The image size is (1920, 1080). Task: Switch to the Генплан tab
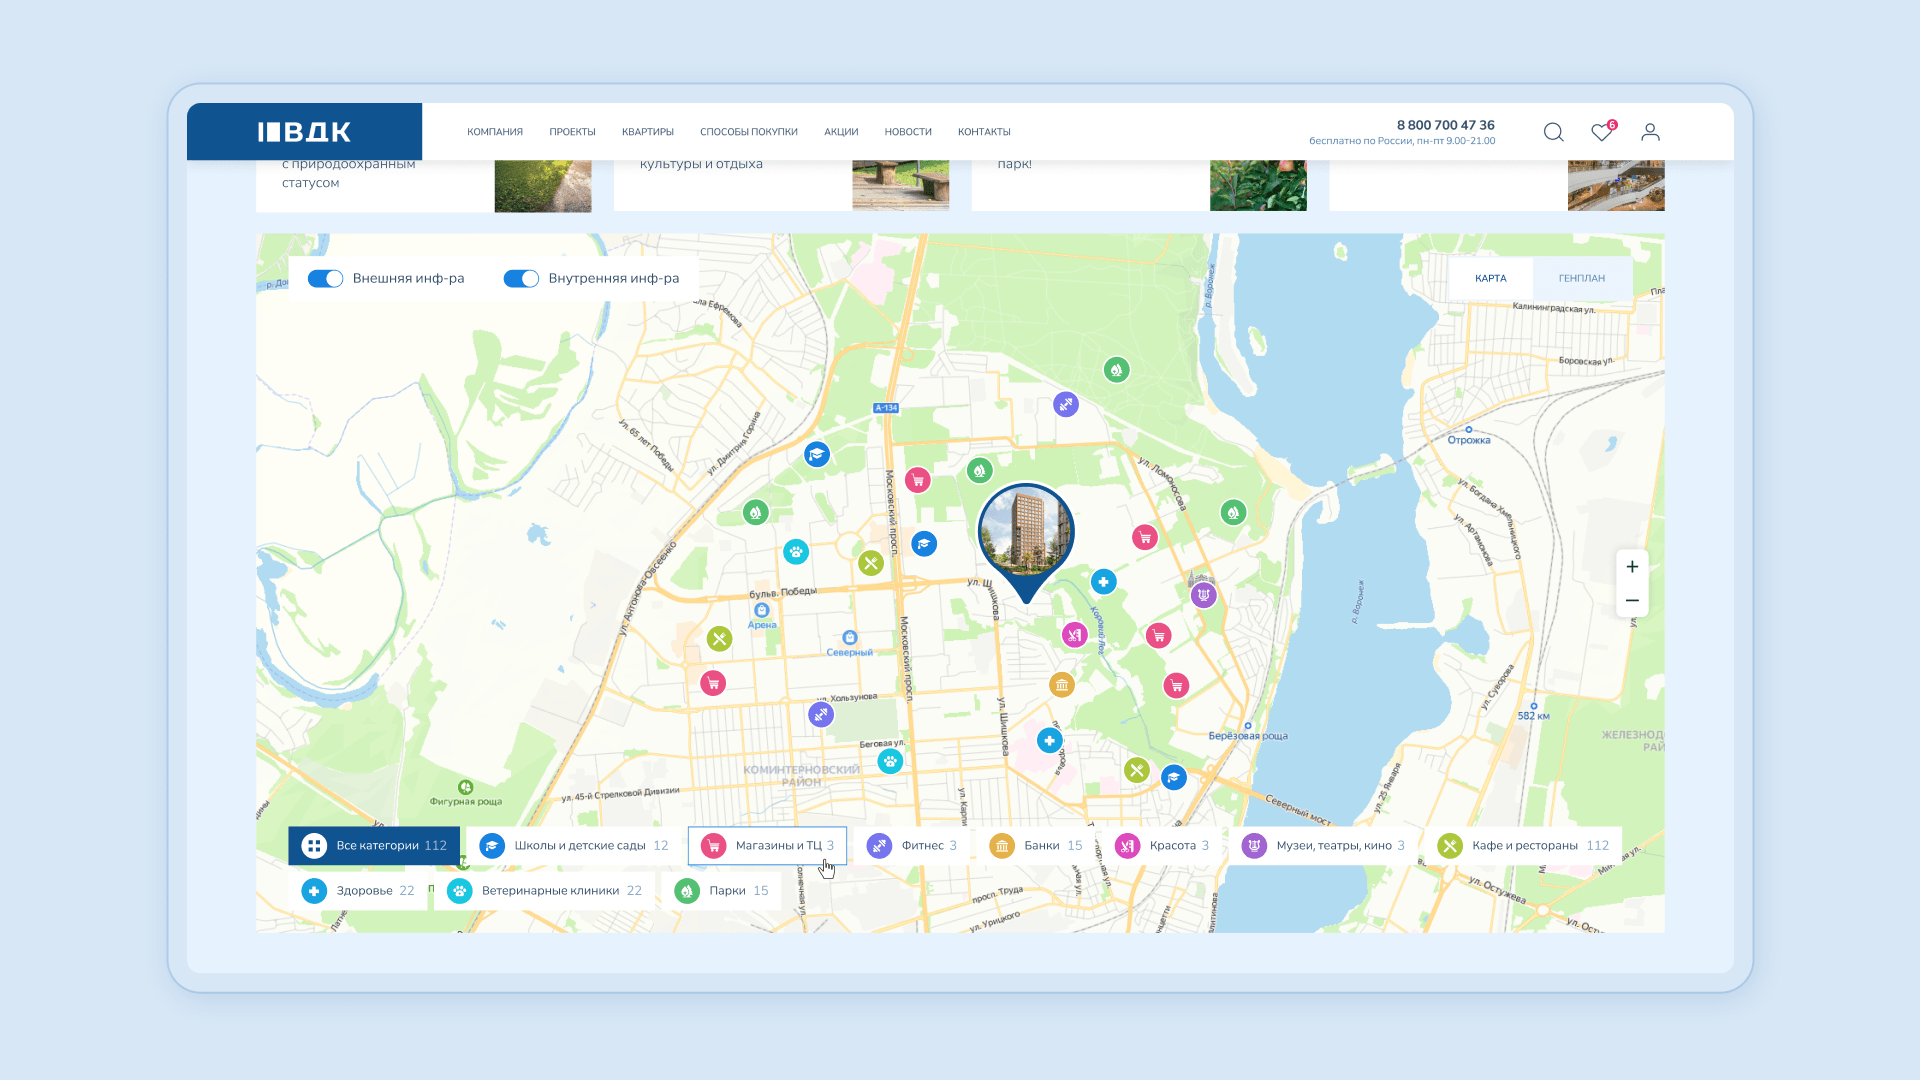tap(1581, 279)
